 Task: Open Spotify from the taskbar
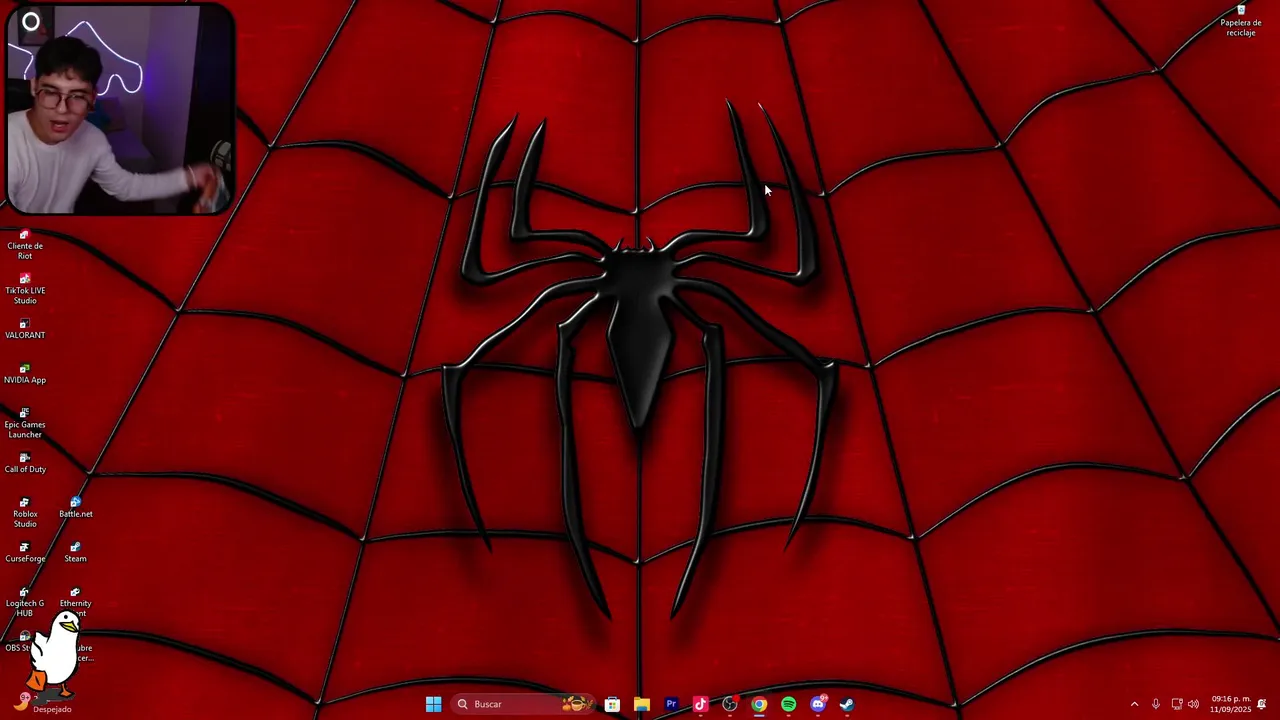[788, 704]
